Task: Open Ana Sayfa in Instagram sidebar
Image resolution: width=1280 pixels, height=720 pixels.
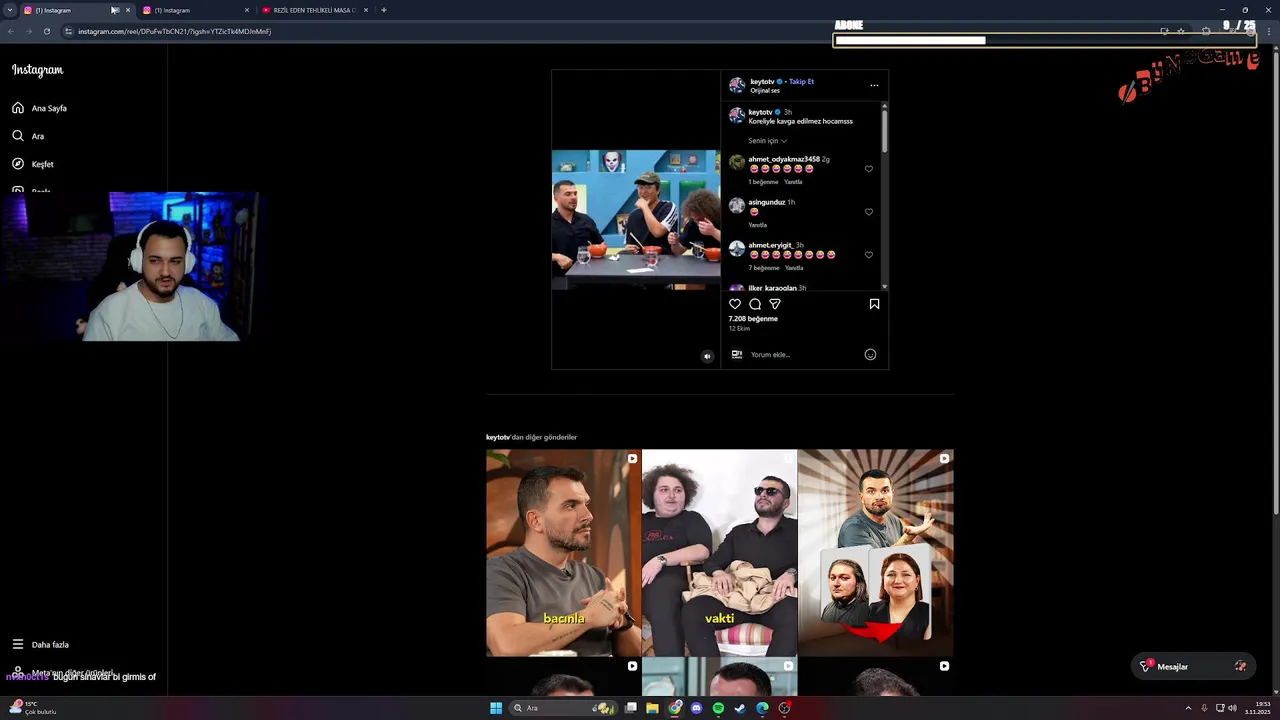Action: click(x=40, y=108)
